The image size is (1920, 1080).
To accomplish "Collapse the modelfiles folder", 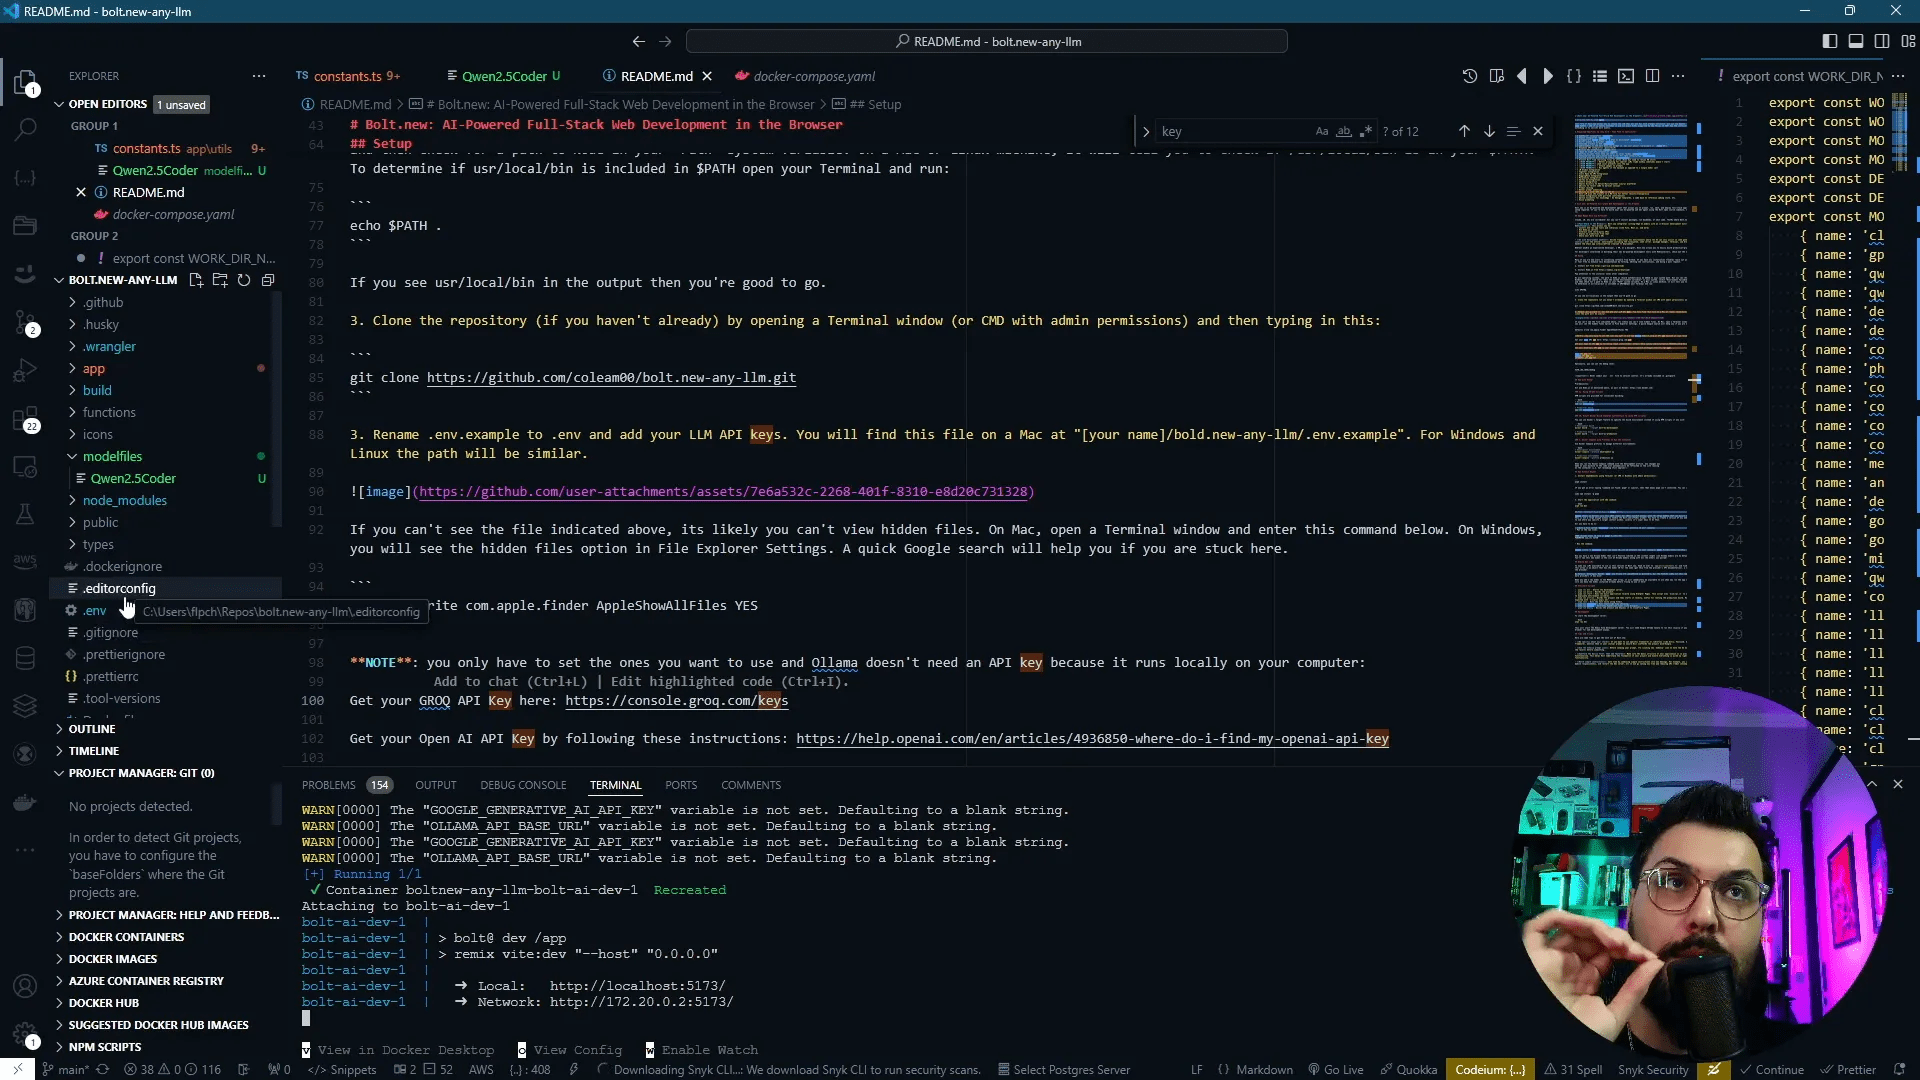I will coord(112,456).
